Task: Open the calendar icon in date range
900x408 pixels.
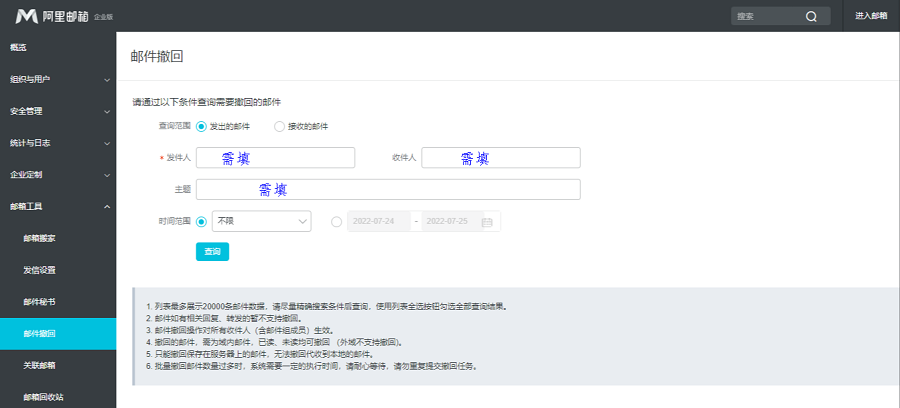Action: pos(487,222)
